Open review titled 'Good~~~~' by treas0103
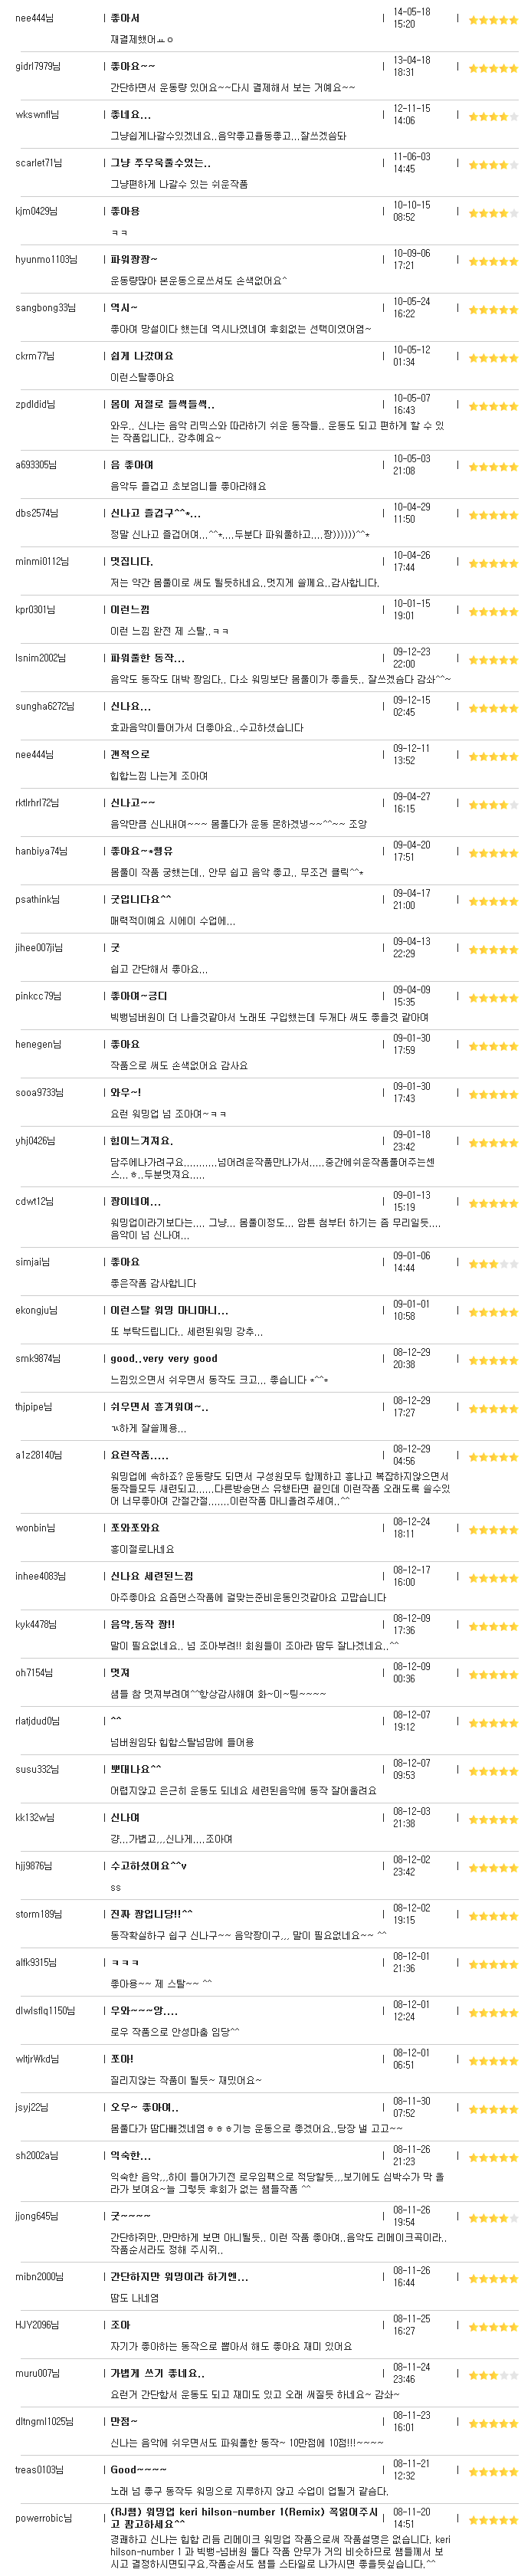Image resolution: width=531 pixels, height=2576 pixels. (138, 2470)
